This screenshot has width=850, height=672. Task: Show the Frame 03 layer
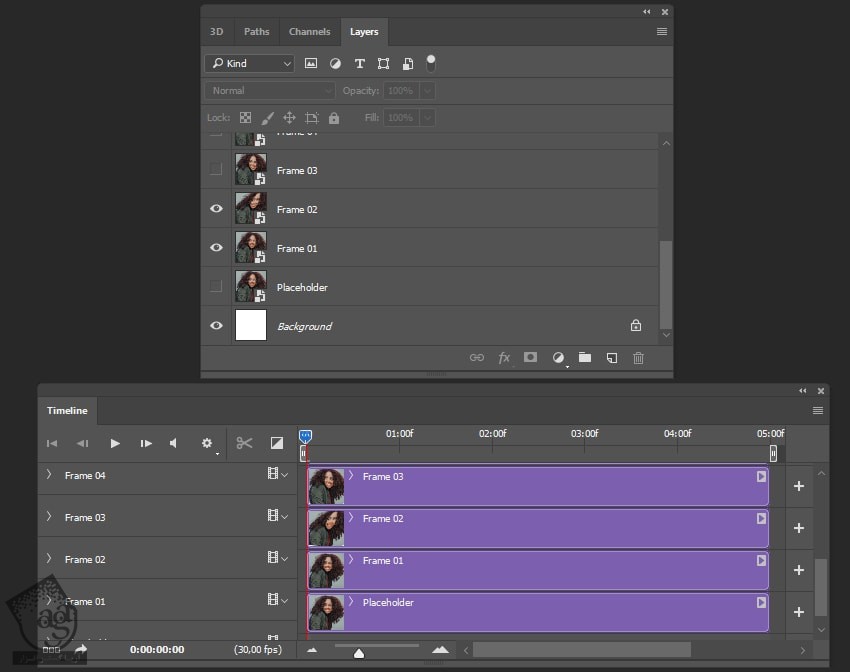point(216,169)
